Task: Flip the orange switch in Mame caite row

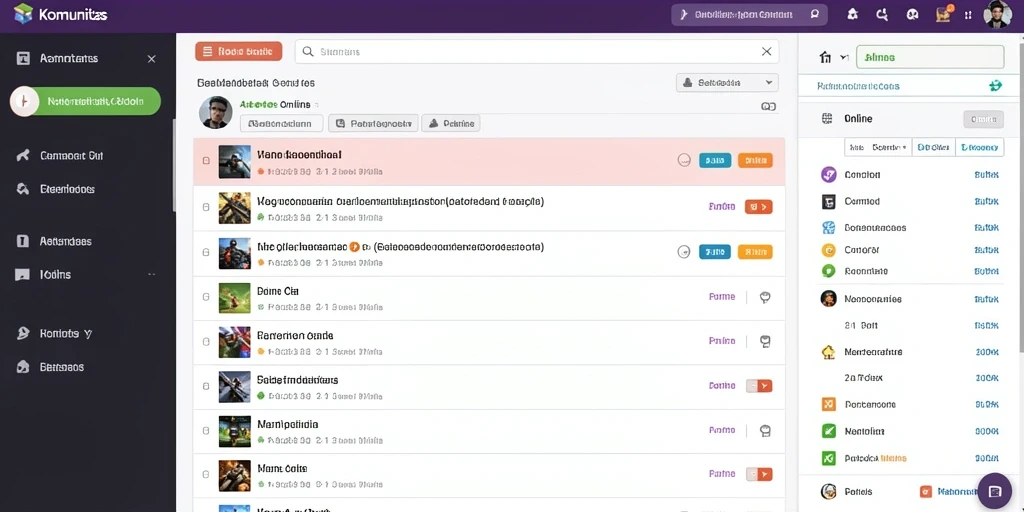Action: tap(759, 474)
